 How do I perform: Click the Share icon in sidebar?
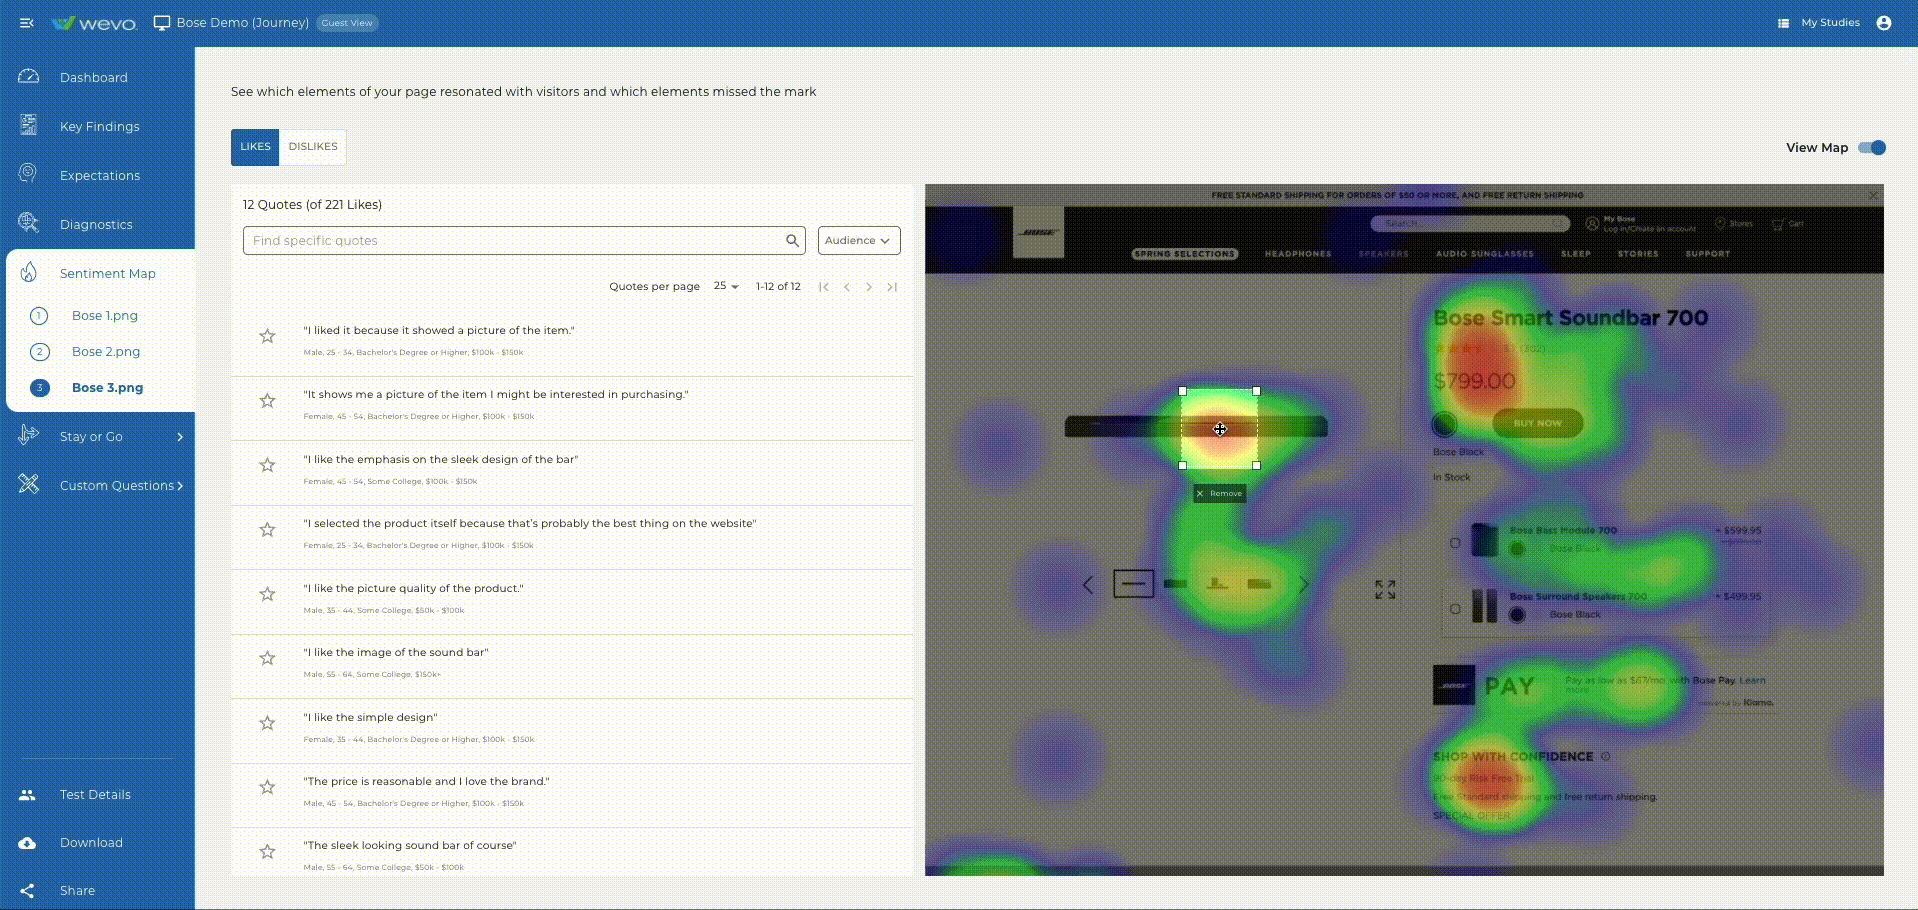click(27, 891)
